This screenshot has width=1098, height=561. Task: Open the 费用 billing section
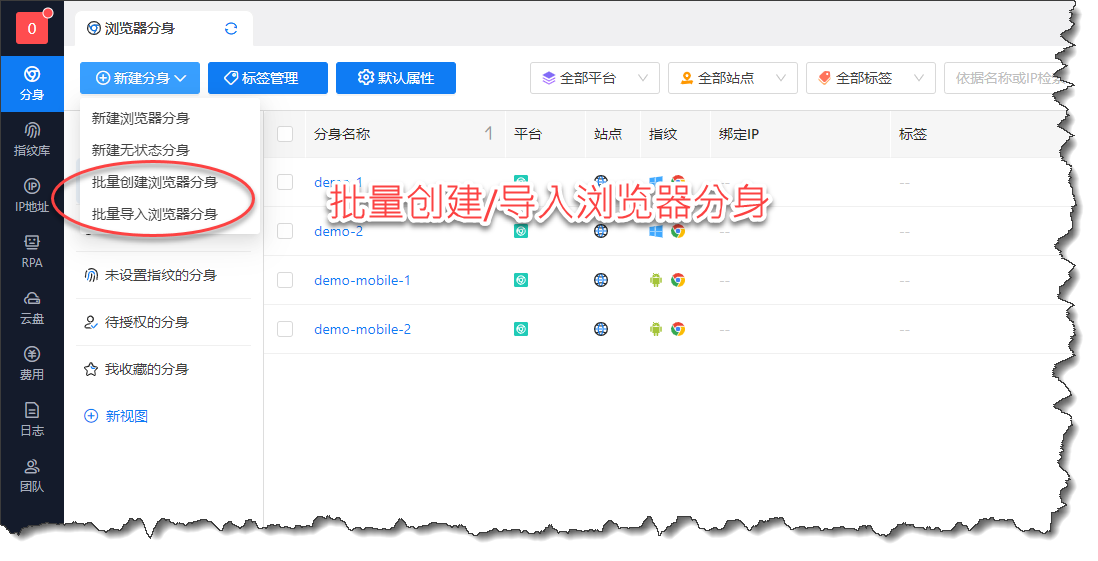[x=32, y=363]
